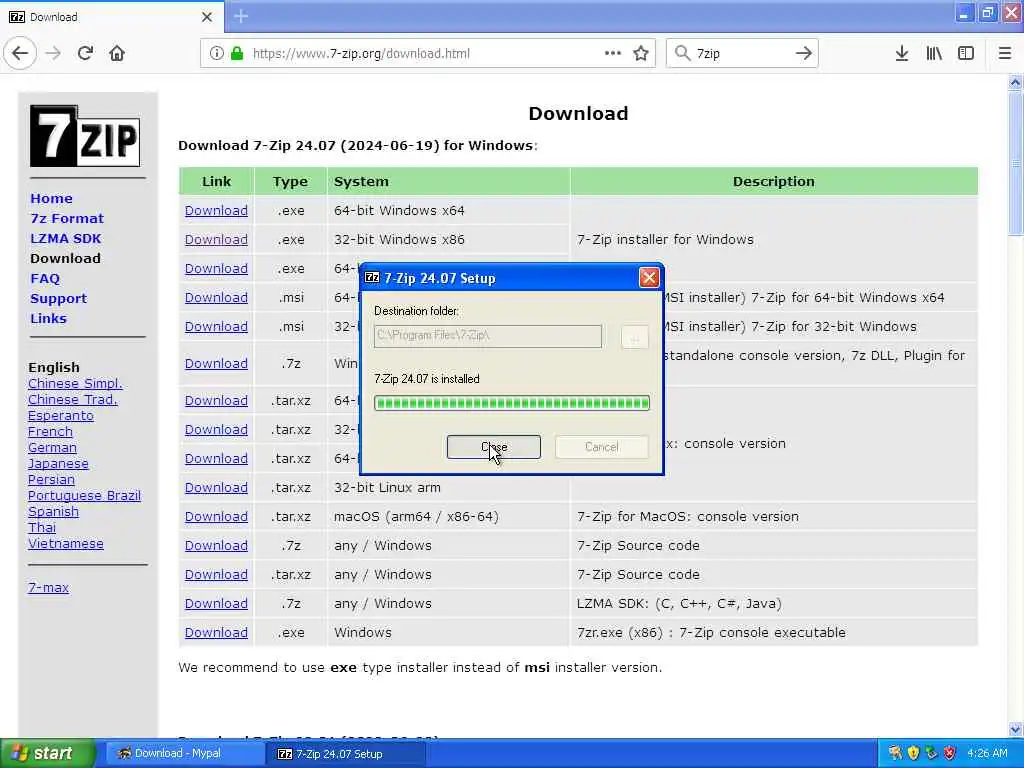Open the hamburger application menu
Image resolution: width=1024 pixels, height=768 pixels.
coord(1005,53)
